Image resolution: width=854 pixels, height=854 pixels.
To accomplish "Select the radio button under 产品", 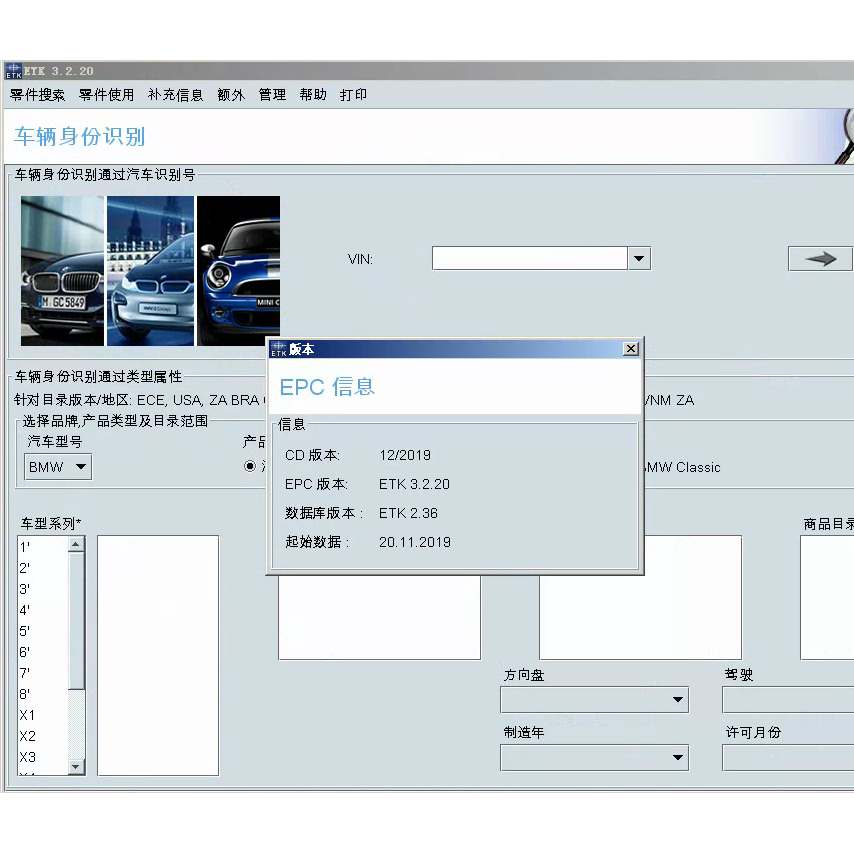I will coord(250,466).
